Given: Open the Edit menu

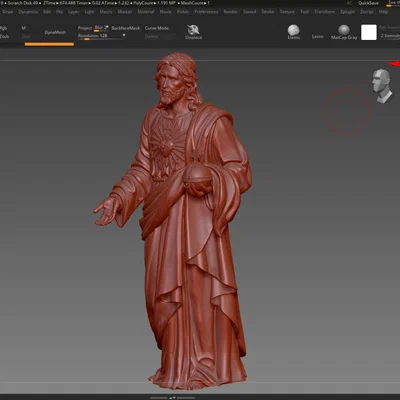Looking at the screenshot, I should click(x=47, y=12).
